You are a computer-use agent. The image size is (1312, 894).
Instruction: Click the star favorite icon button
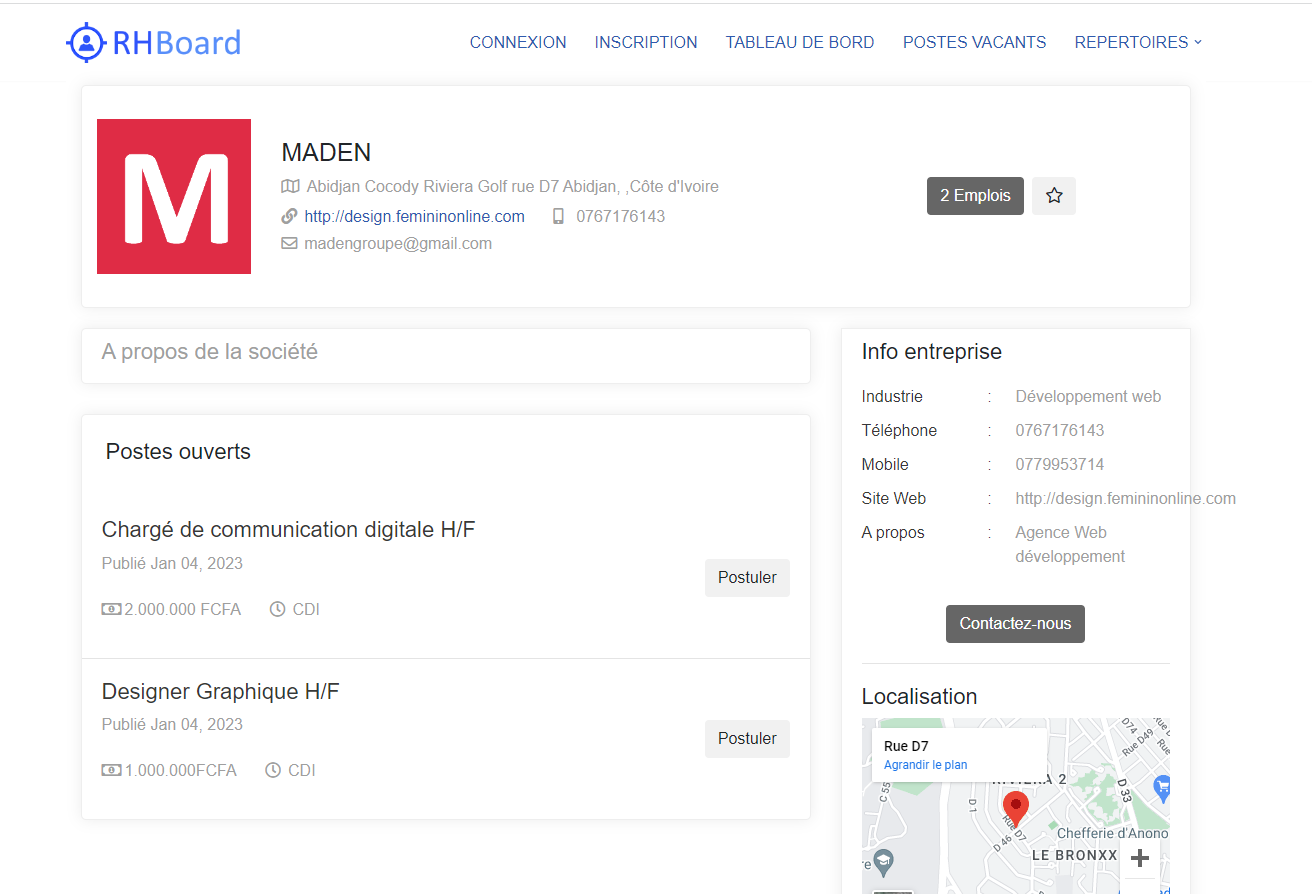[1053, 196]
